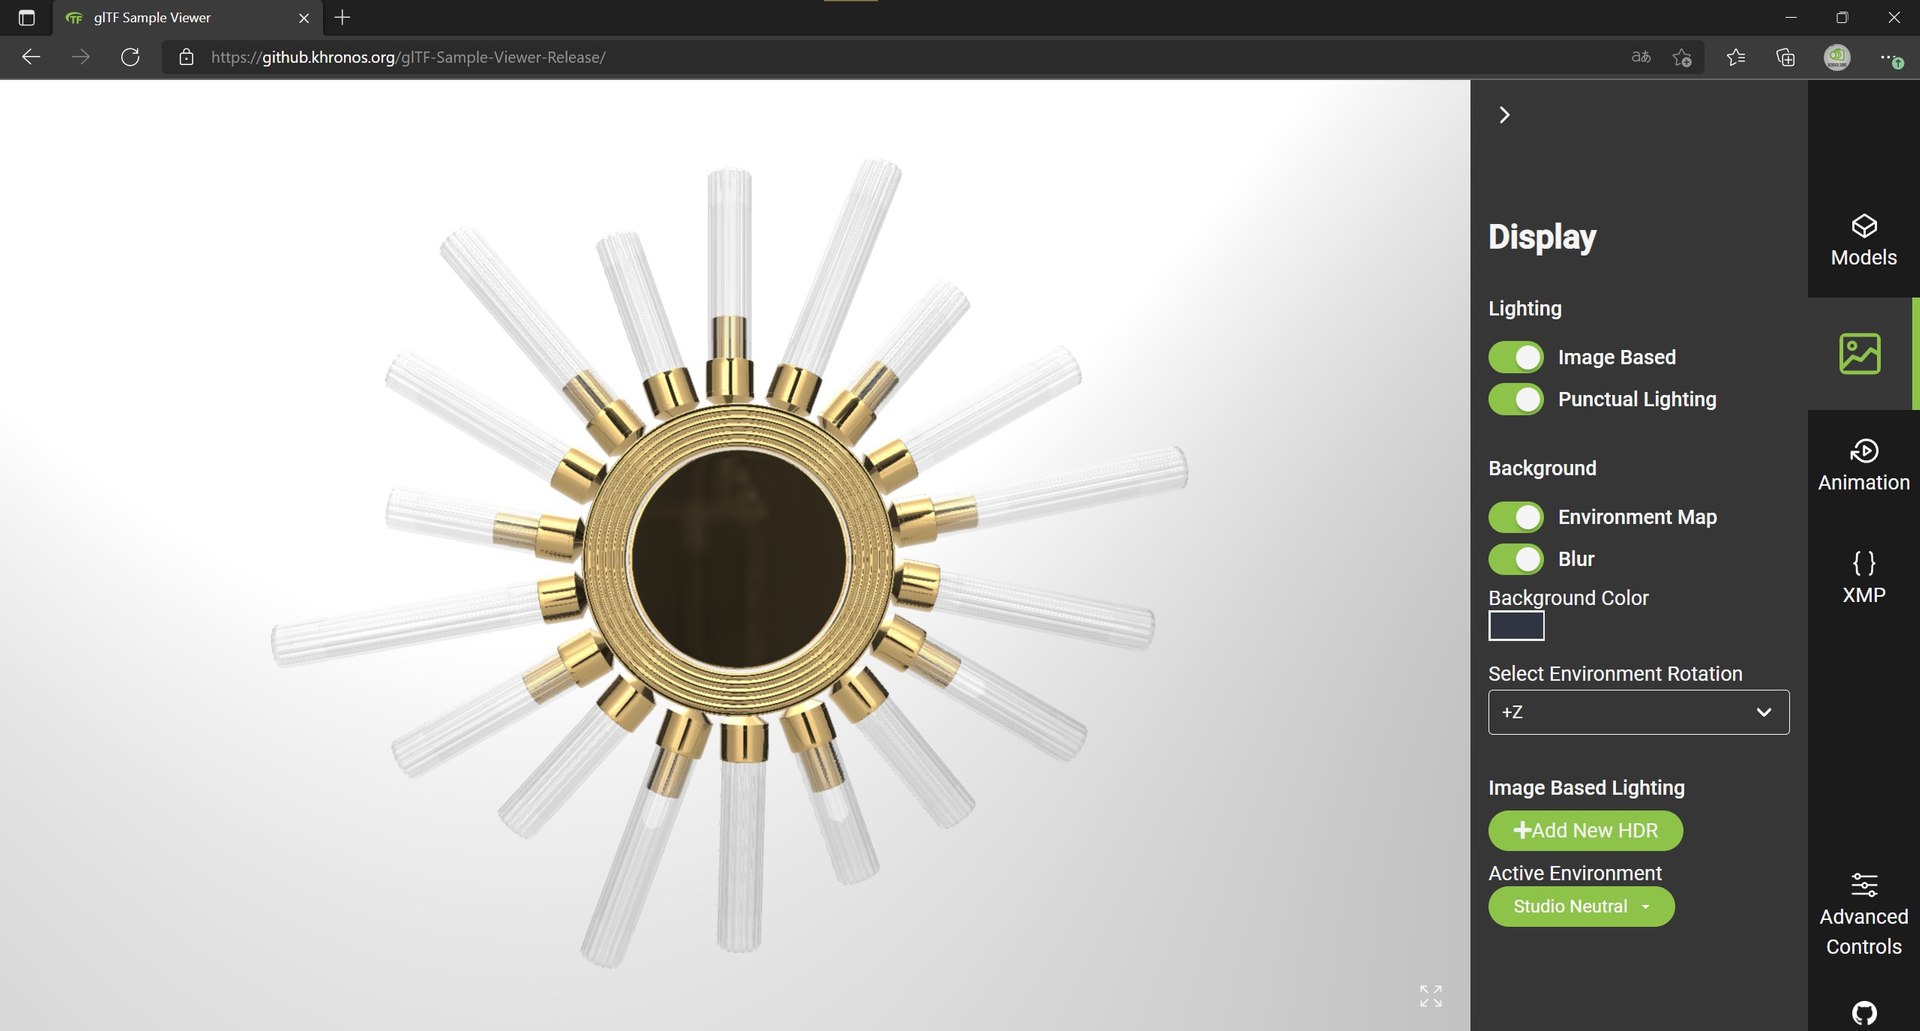Toggle Image Based lighting switch
Screen dimensions: 1920x1031
click(x=1516, y=357)
